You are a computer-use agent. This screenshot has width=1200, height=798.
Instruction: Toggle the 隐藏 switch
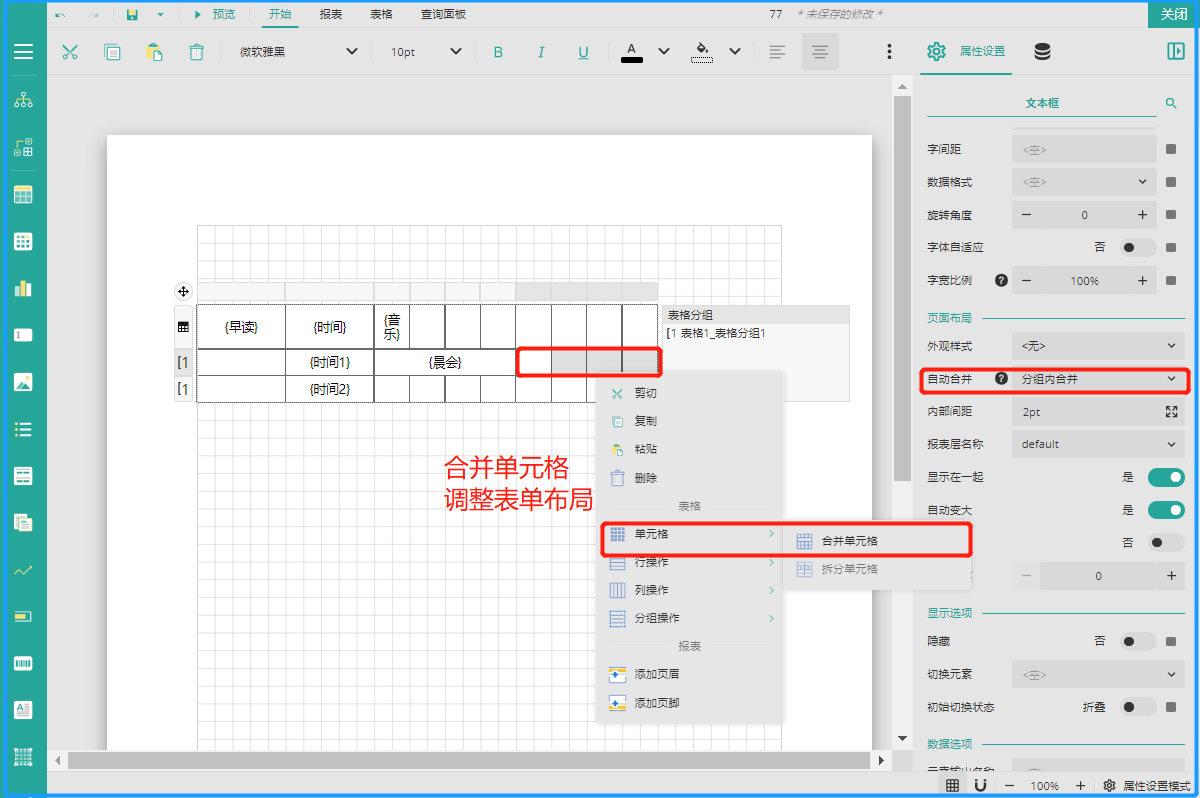click(1138, 641)
